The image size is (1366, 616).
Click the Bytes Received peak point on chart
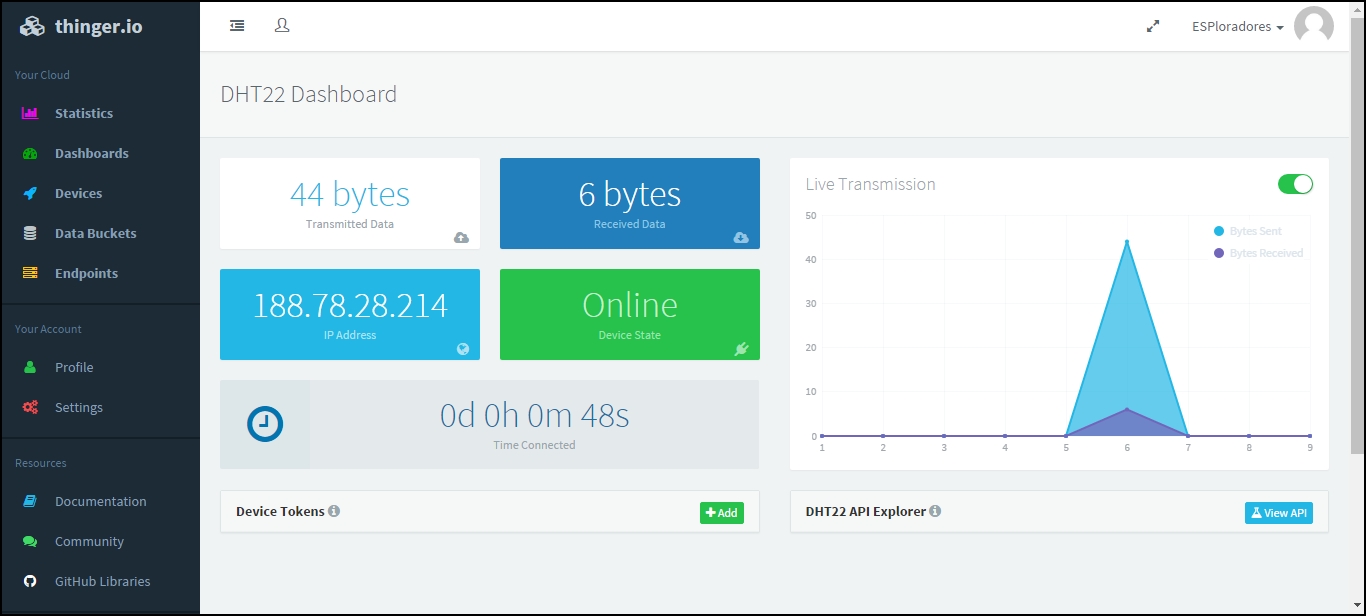[1127, 410]
